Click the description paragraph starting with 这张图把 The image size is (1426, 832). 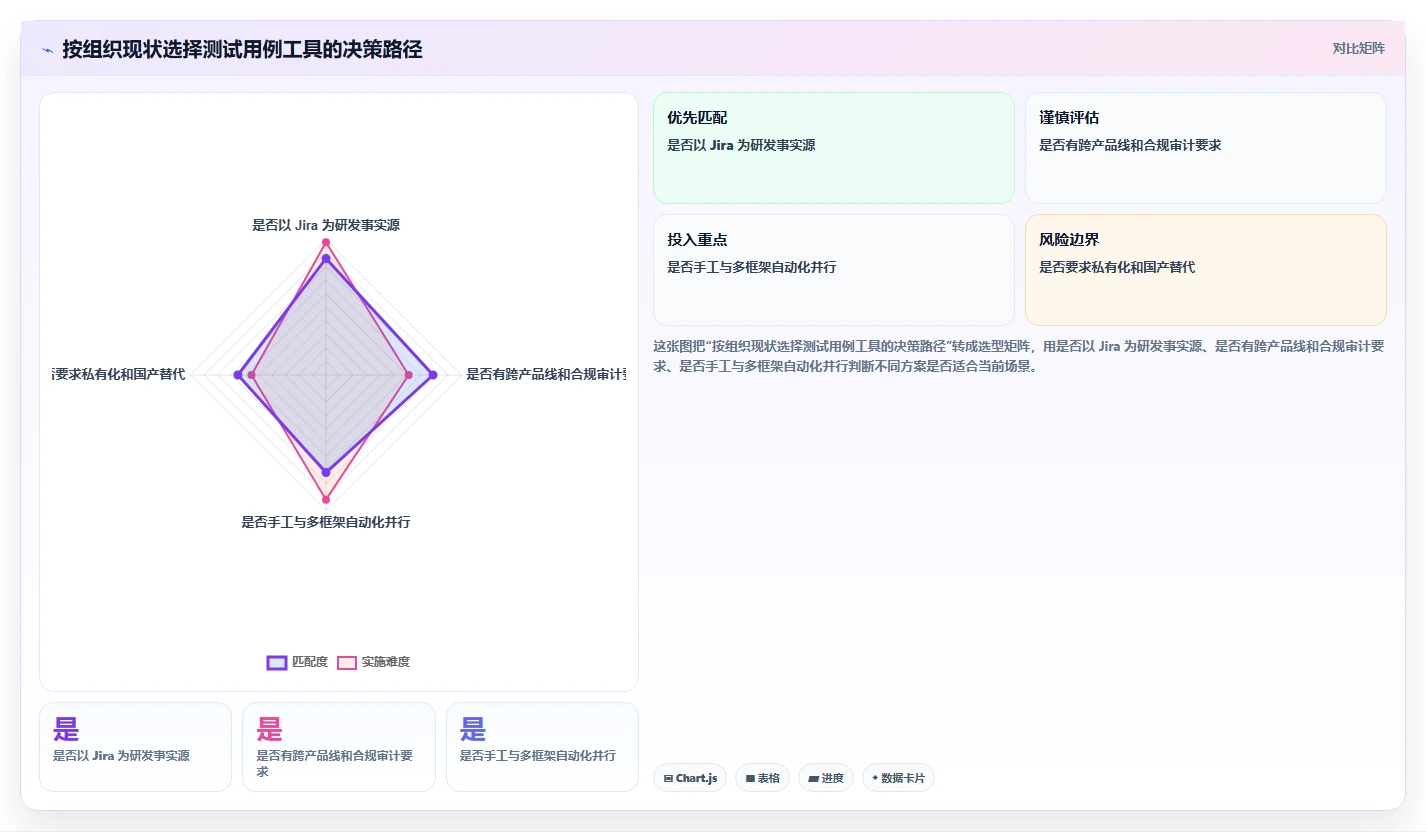pyautogui.click(x=1019, y=356)
